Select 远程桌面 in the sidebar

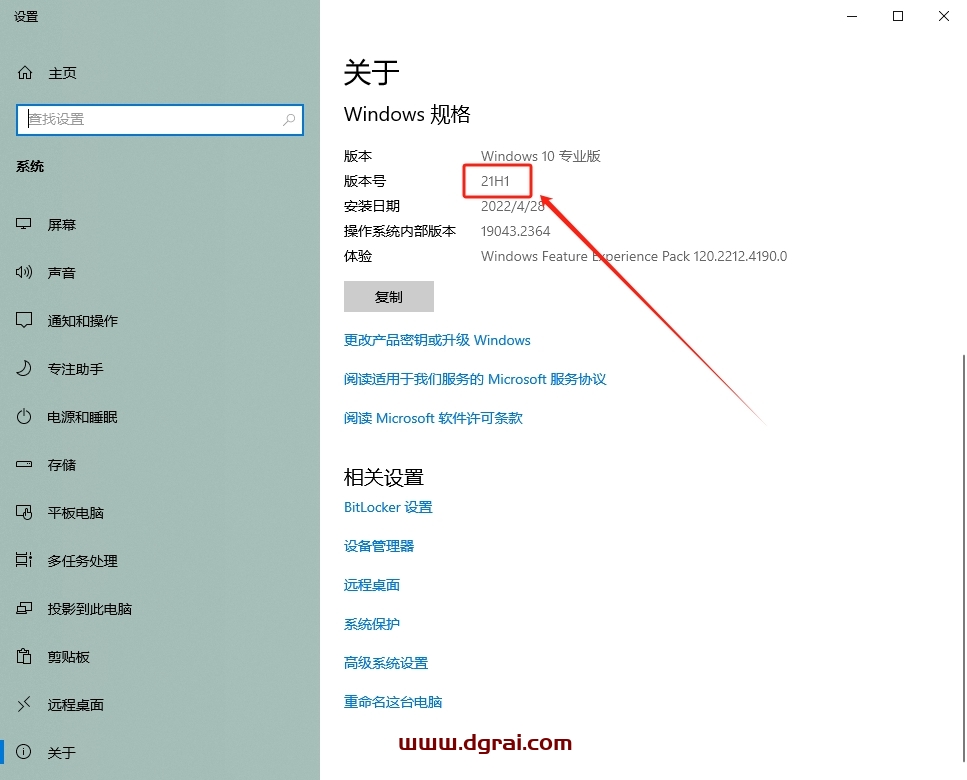(75, 705)
